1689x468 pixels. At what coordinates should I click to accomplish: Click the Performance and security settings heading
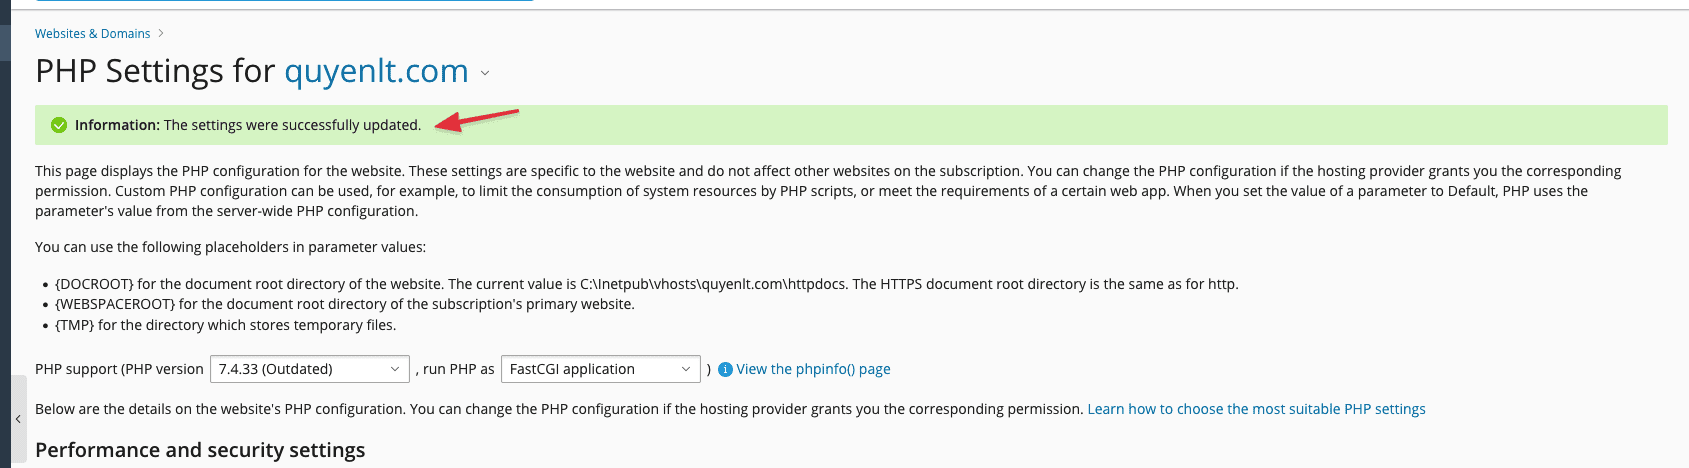click(x=200, y=450)
